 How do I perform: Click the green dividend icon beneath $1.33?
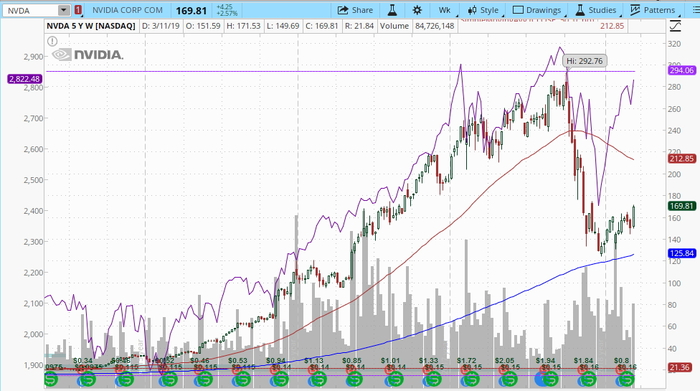coord(433,380)
